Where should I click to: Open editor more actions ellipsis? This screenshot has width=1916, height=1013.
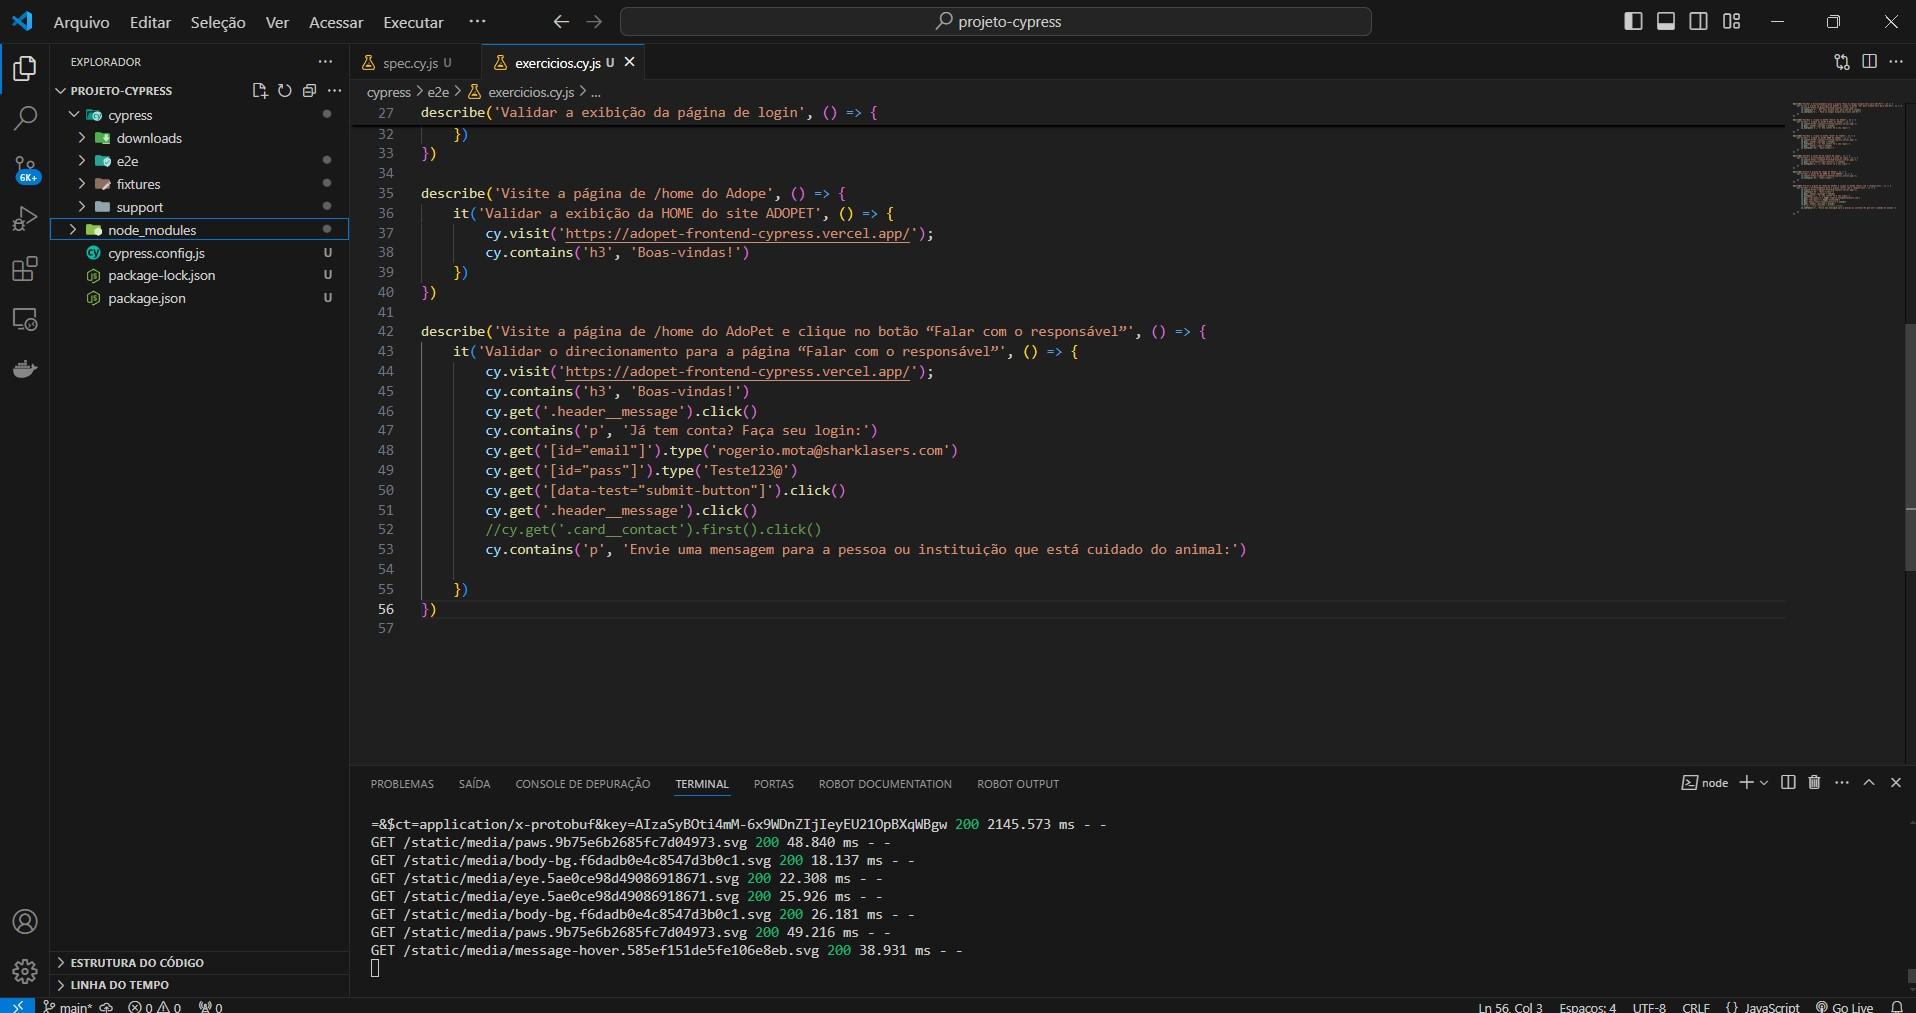click(x=1896, y=62)
